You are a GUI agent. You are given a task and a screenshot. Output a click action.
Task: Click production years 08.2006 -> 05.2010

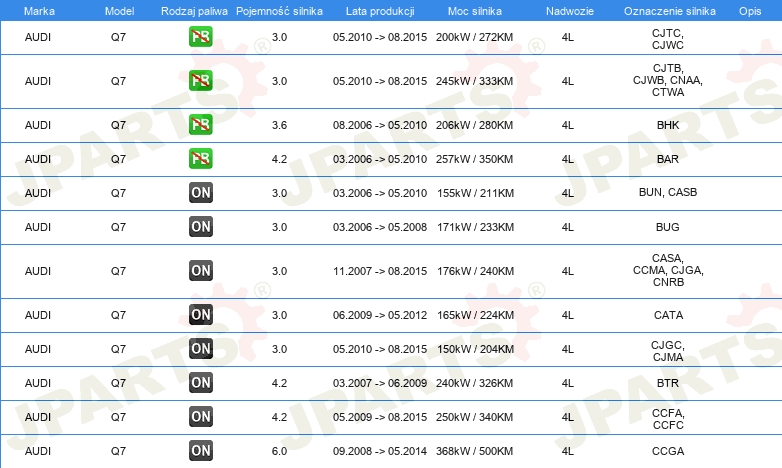380,125
